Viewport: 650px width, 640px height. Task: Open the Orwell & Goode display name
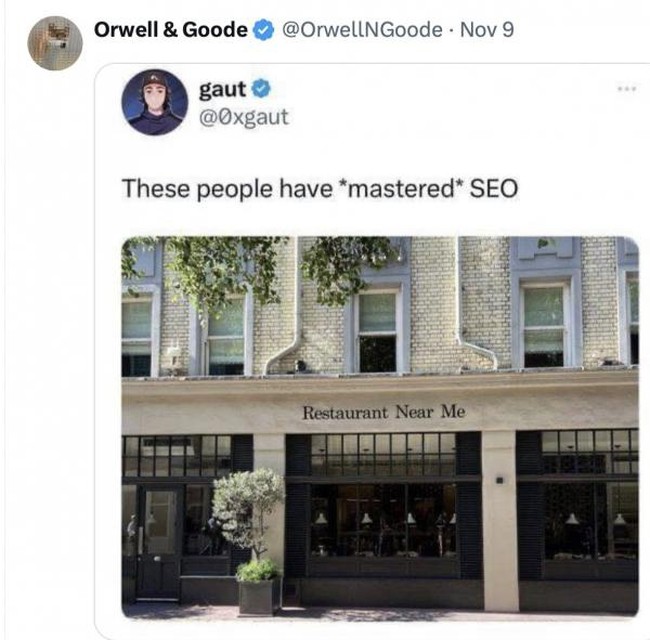tap(171, 30)
